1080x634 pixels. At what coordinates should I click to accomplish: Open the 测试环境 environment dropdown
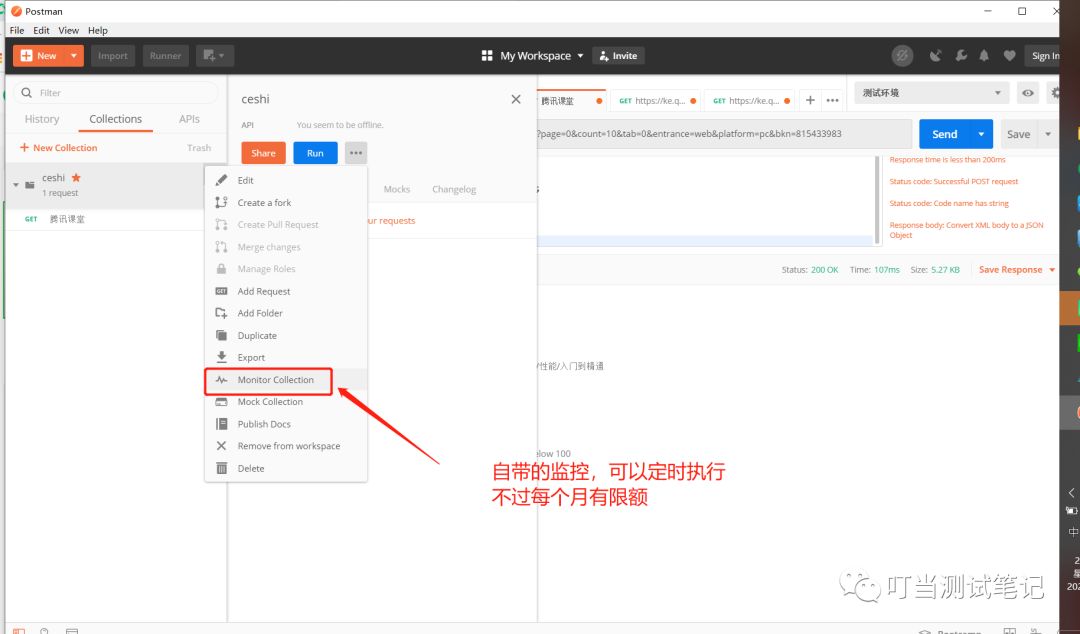click(x=932, y=93)
